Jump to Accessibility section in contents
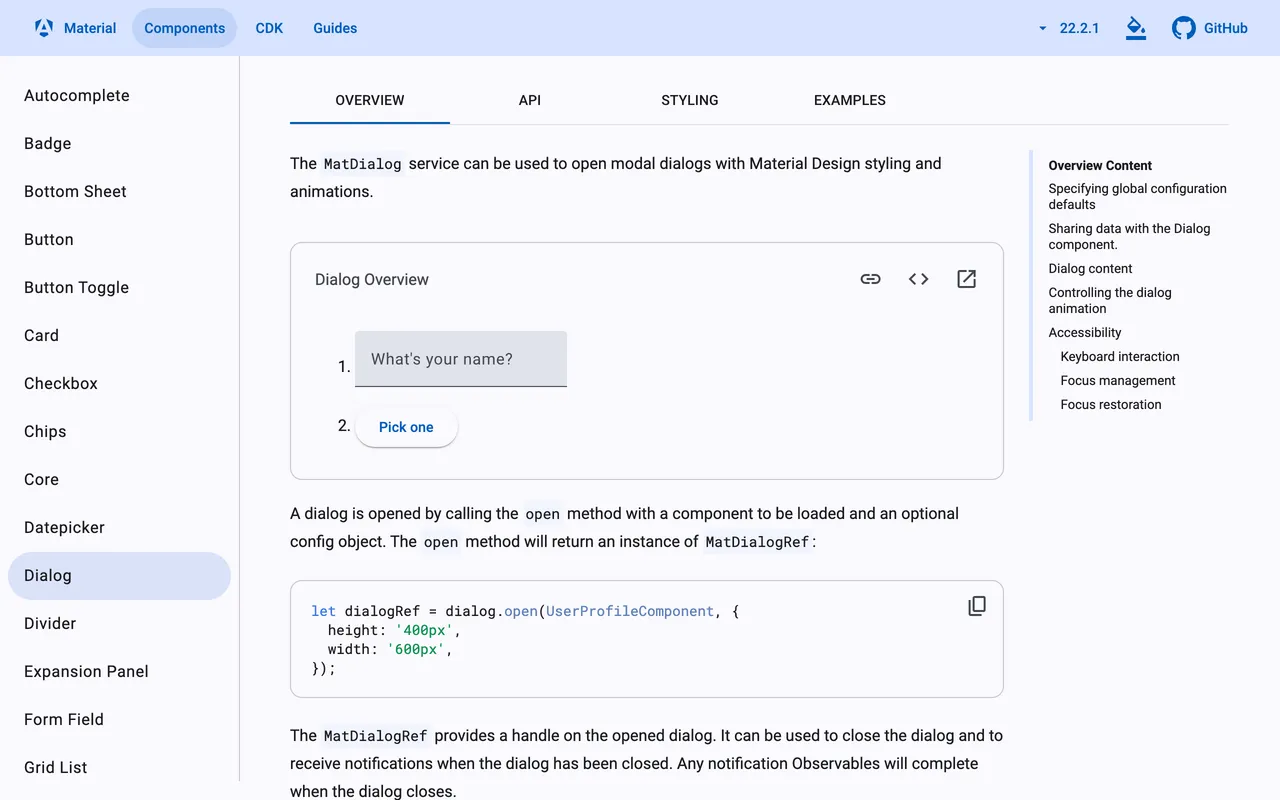Viewport: 1280px width, 800px height. [1085, 332]
